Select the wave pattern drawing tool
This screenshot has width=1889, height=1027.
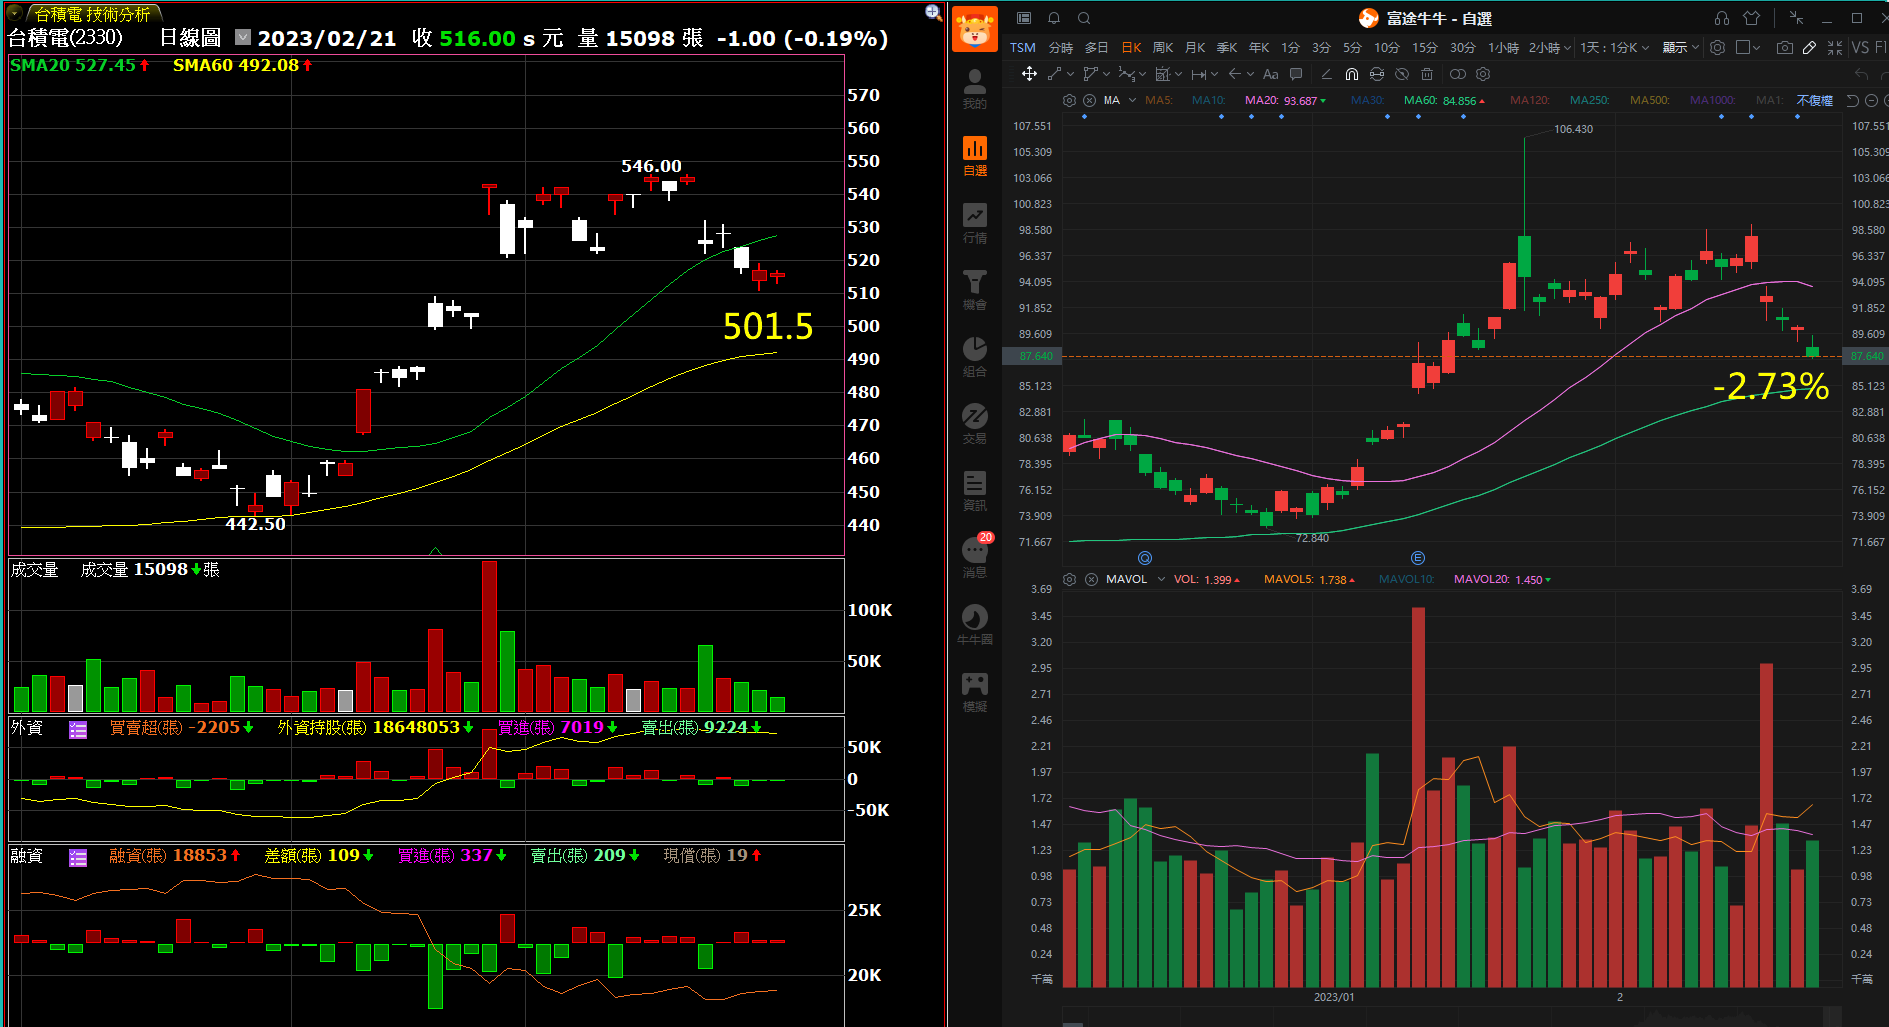1127,74
